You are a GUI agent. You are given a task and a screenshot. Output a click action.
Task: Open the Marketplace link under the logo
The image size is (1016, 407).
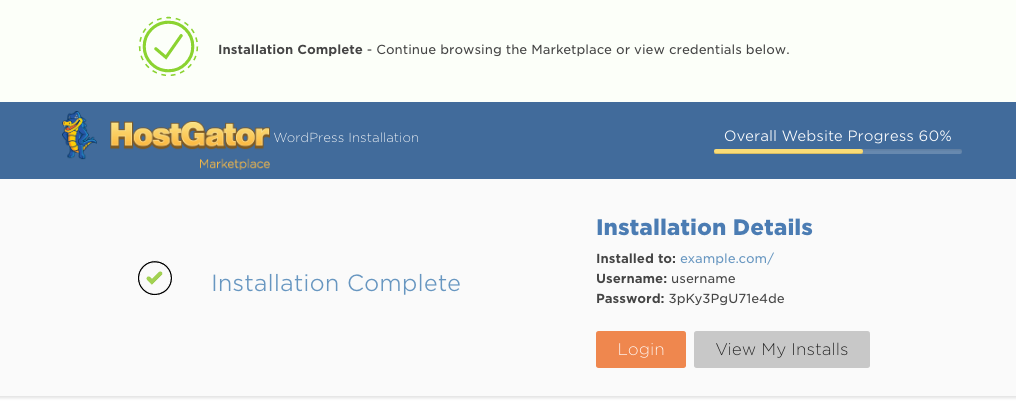(235, 164)
